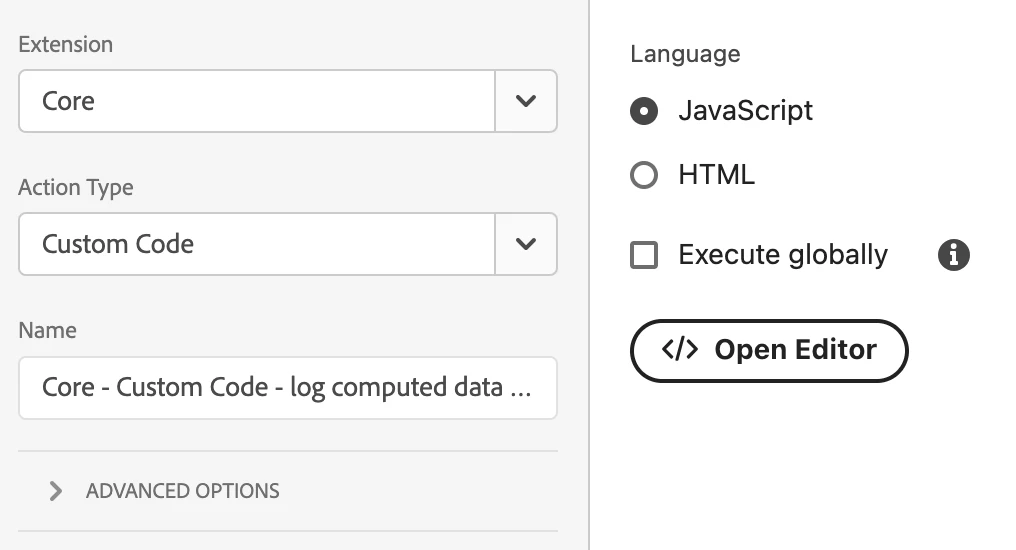Click the arrow icon beside Advanced Options
1016x550 pixels.
[x=56, y=491]
